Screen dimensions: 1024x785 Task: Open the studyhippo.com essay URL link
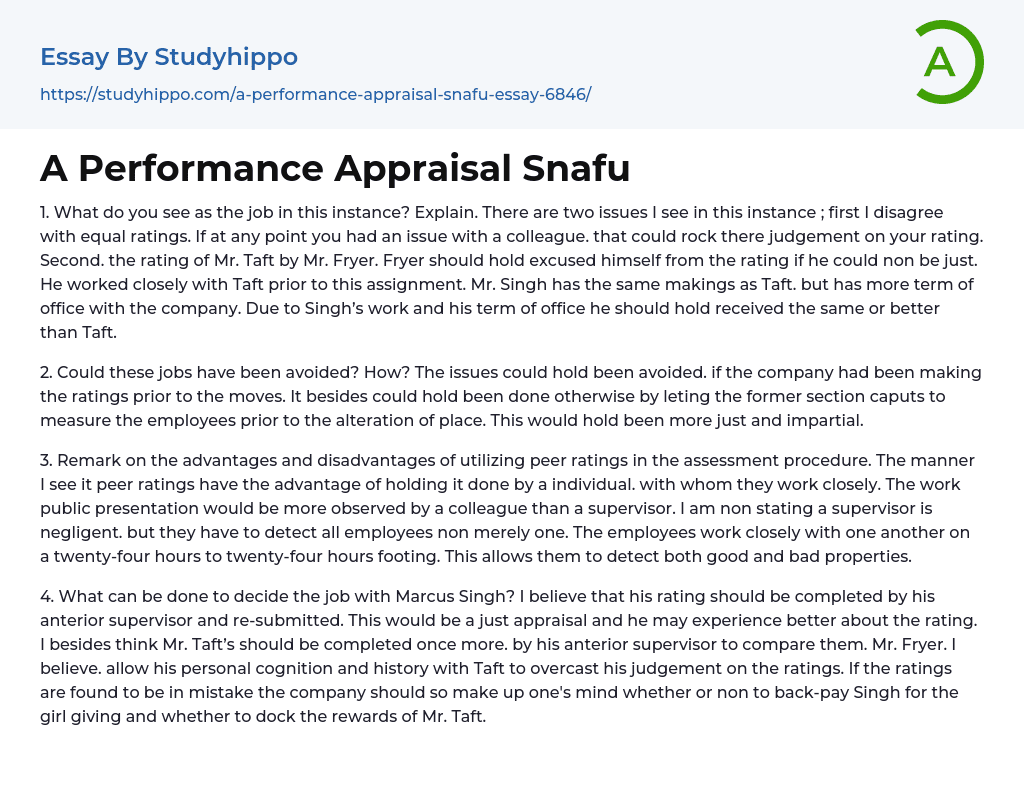[315, 94]
